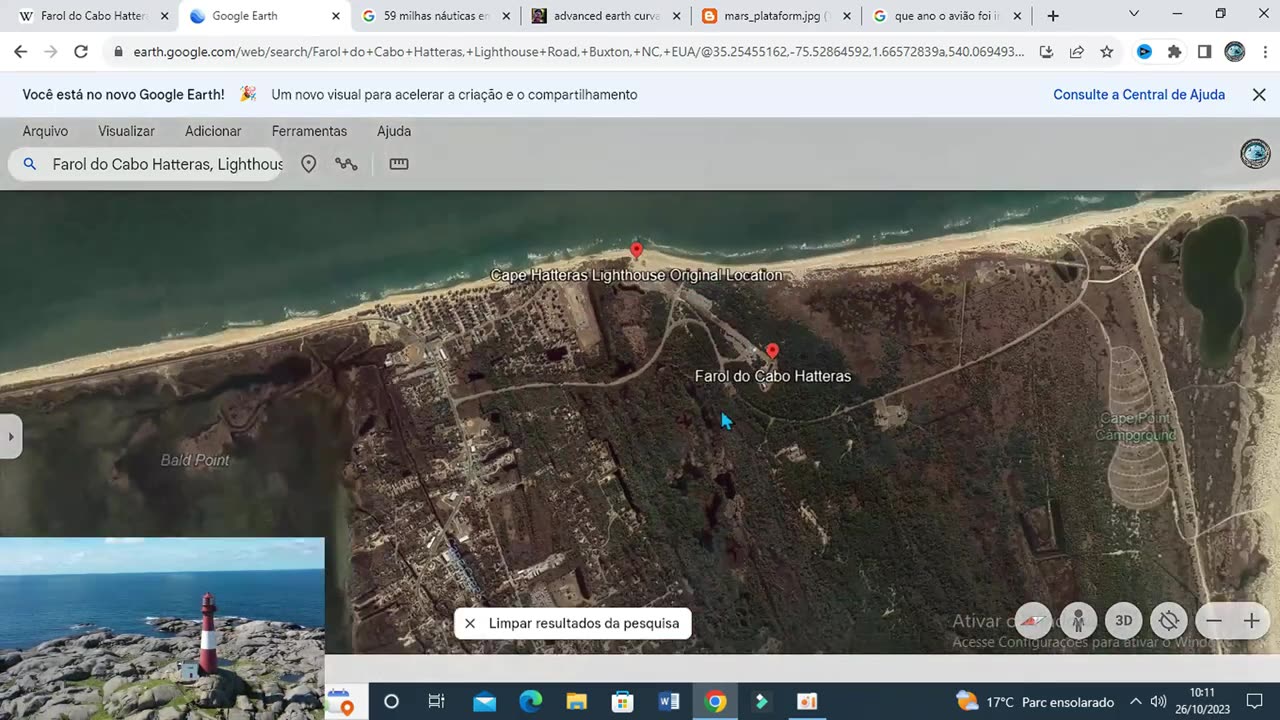The width and height of the screenshot is (1280, 720).
Task: Click Limpar resultados da pesquisa button
Action: click(x=572, y=623)
